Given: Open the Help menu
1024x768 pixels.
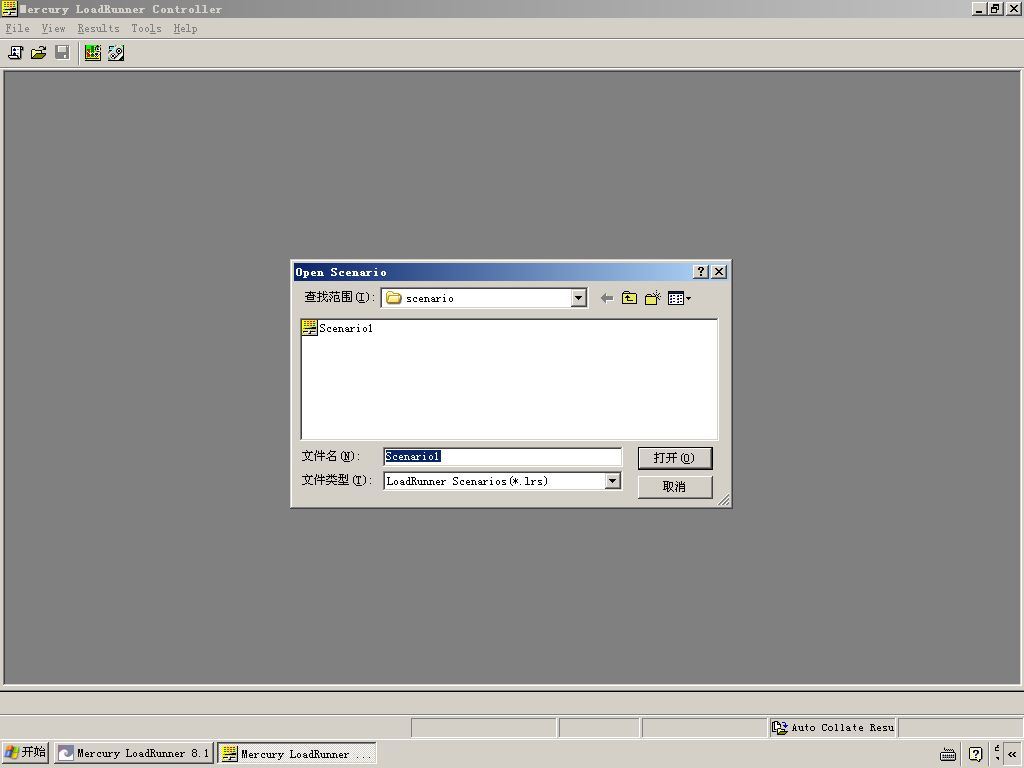Looking at the screenshot, I should 185,29.
